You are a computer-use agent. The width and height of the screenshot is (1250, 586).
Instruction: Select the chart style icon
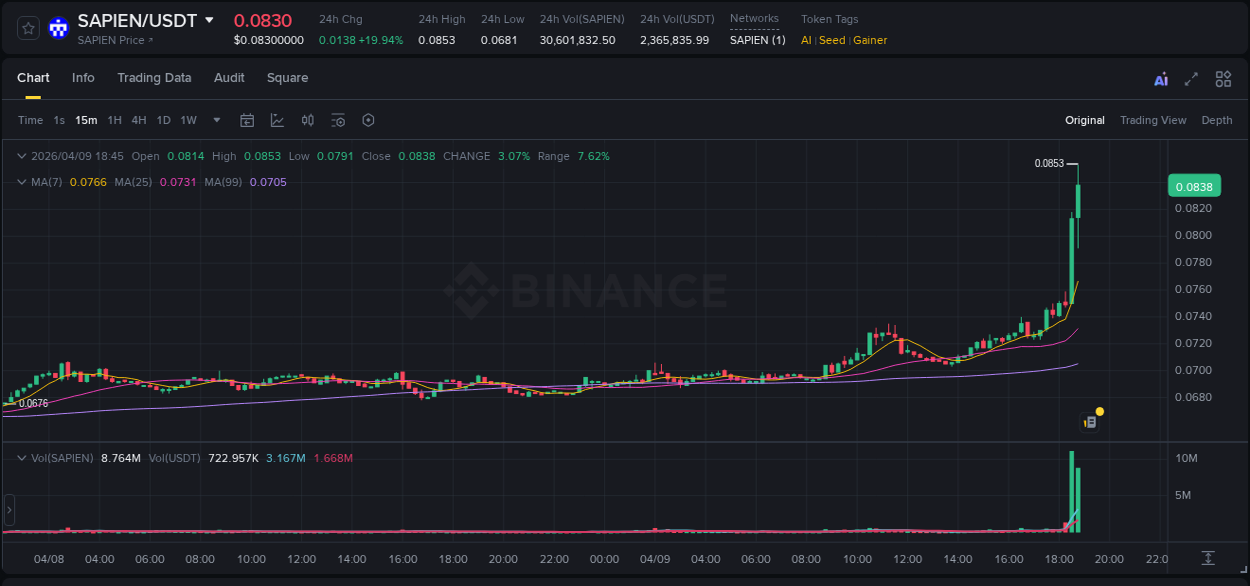tap(277, 120)
